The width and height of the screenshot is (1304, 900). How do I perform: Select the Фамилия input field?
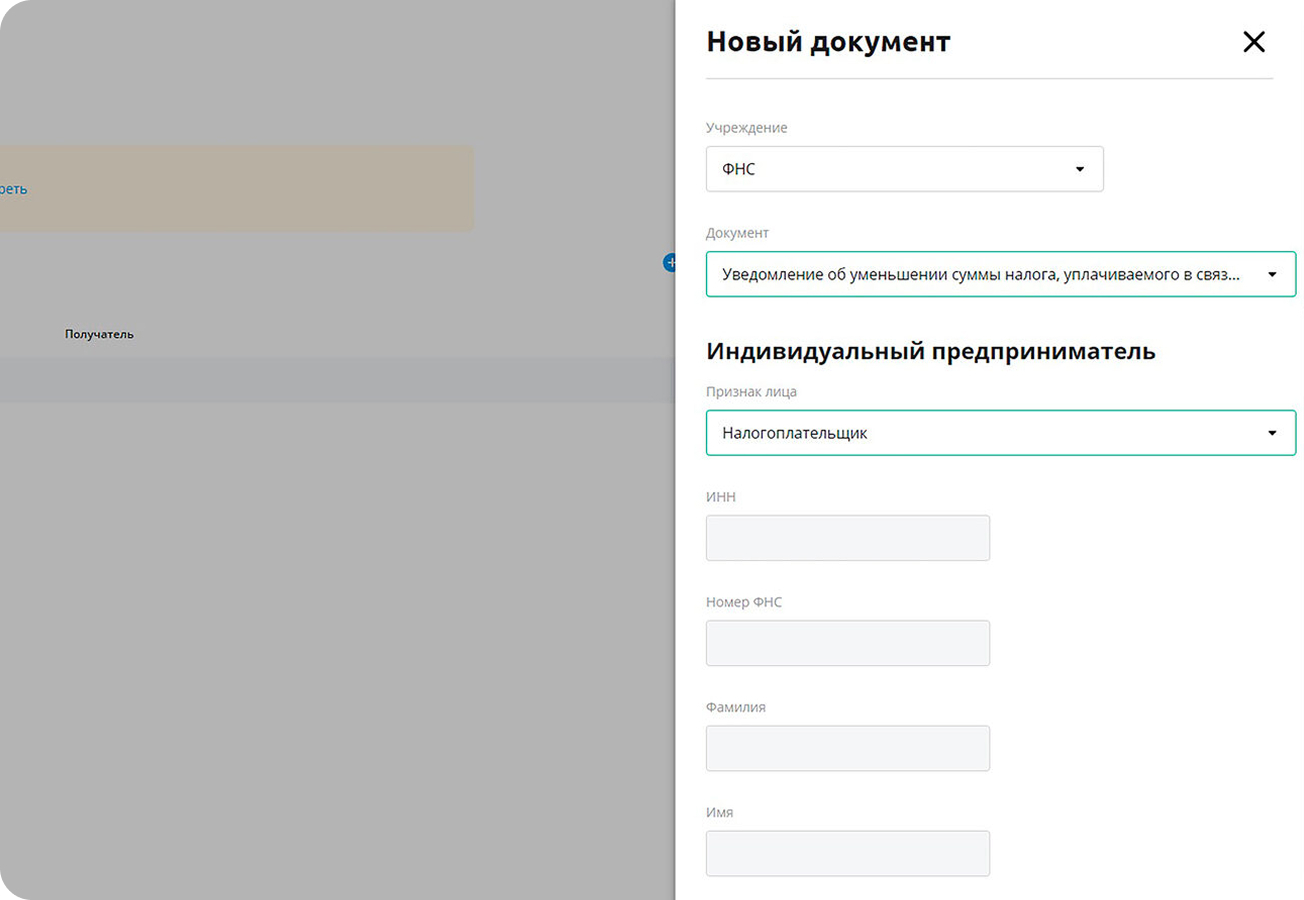tap(848, 748)
